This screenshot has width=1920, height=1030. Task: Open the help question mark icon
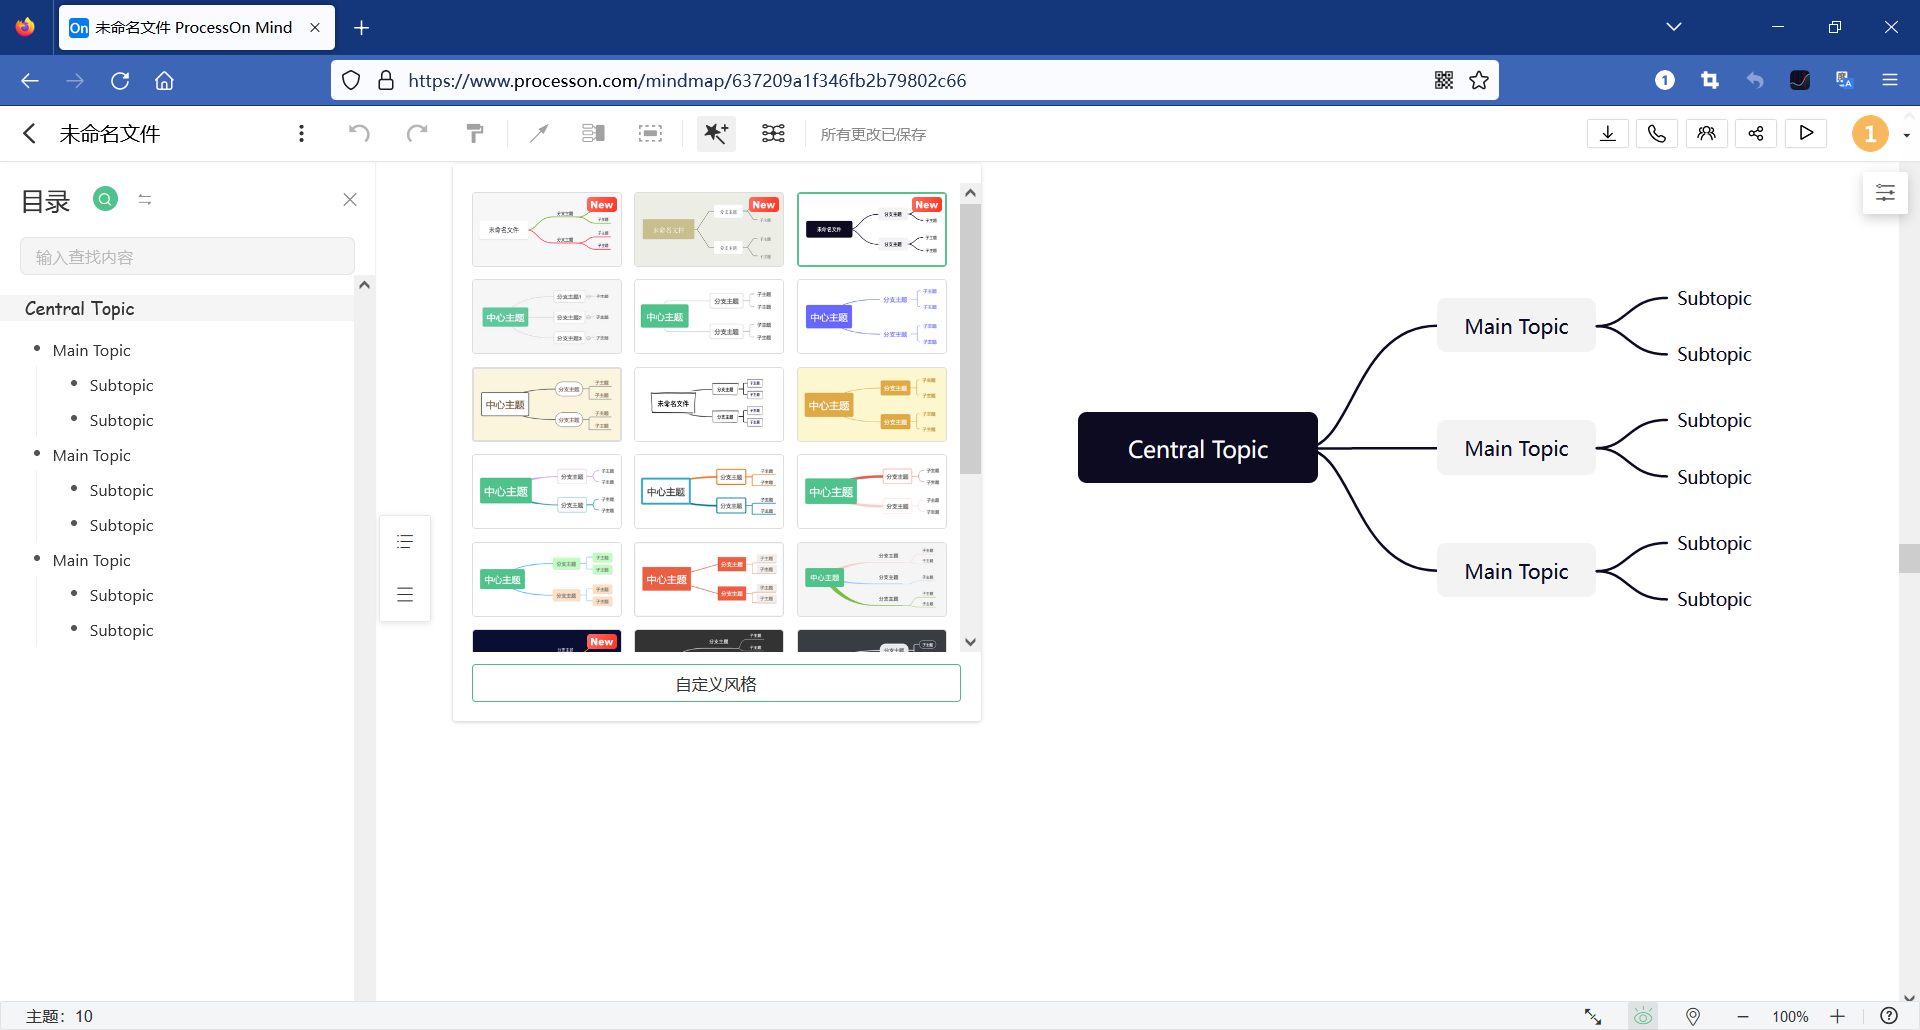point(1889,1016)
